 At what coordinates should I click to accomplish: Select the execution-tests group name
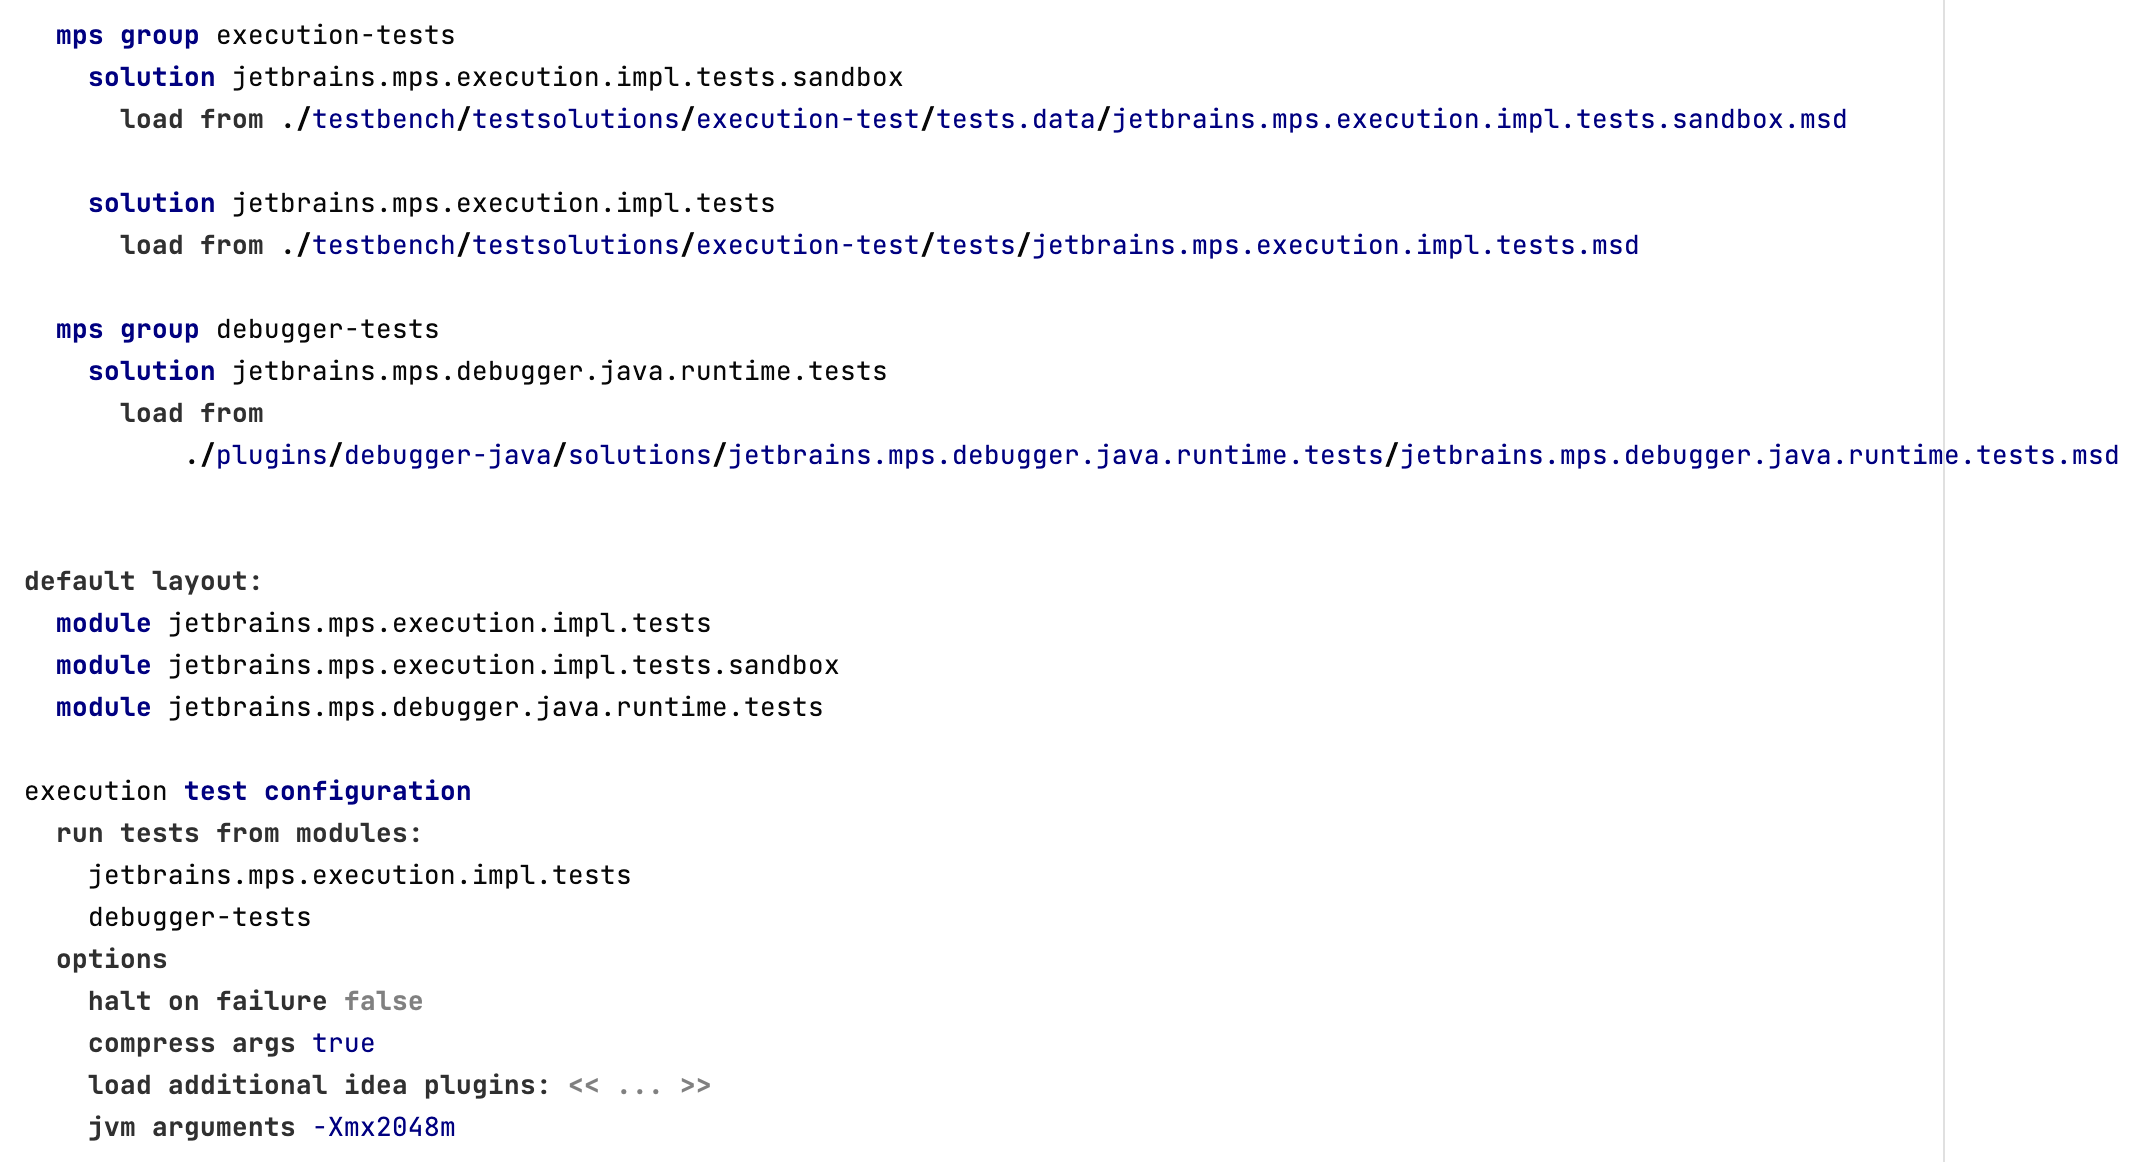[x=335, y=36]
